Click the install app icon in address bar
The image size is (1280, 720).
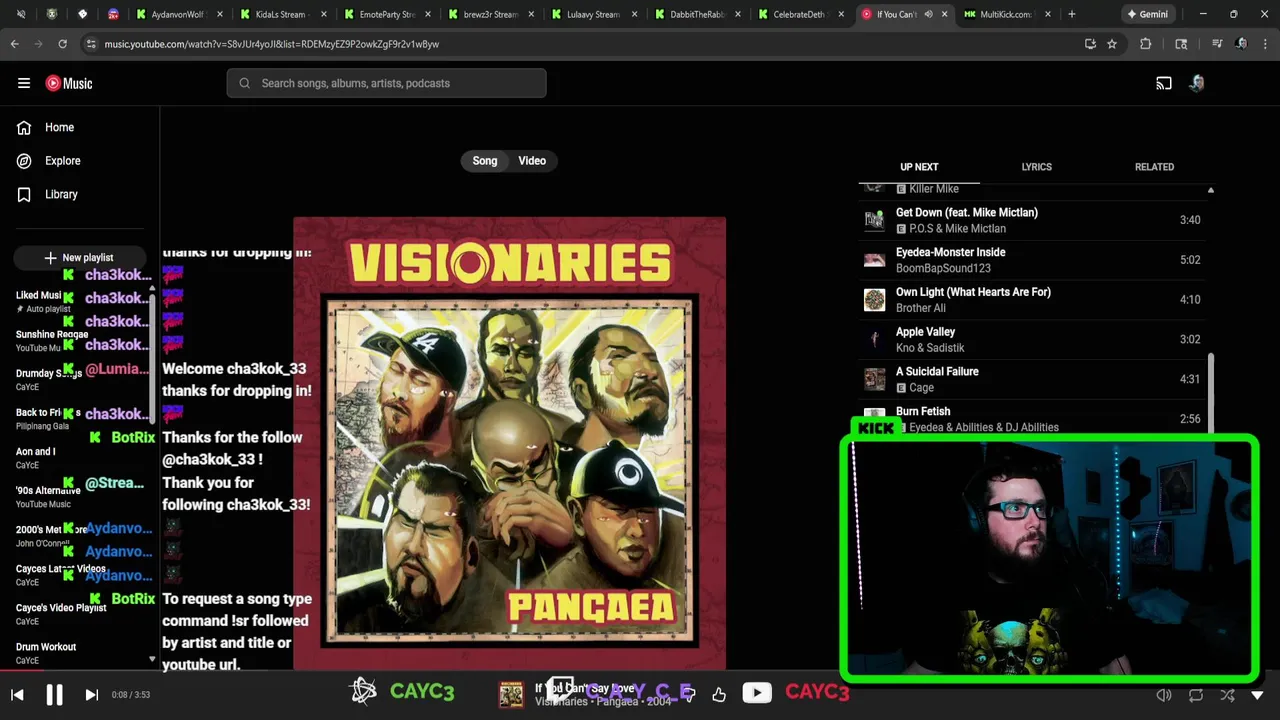(x=1090, y=44)
